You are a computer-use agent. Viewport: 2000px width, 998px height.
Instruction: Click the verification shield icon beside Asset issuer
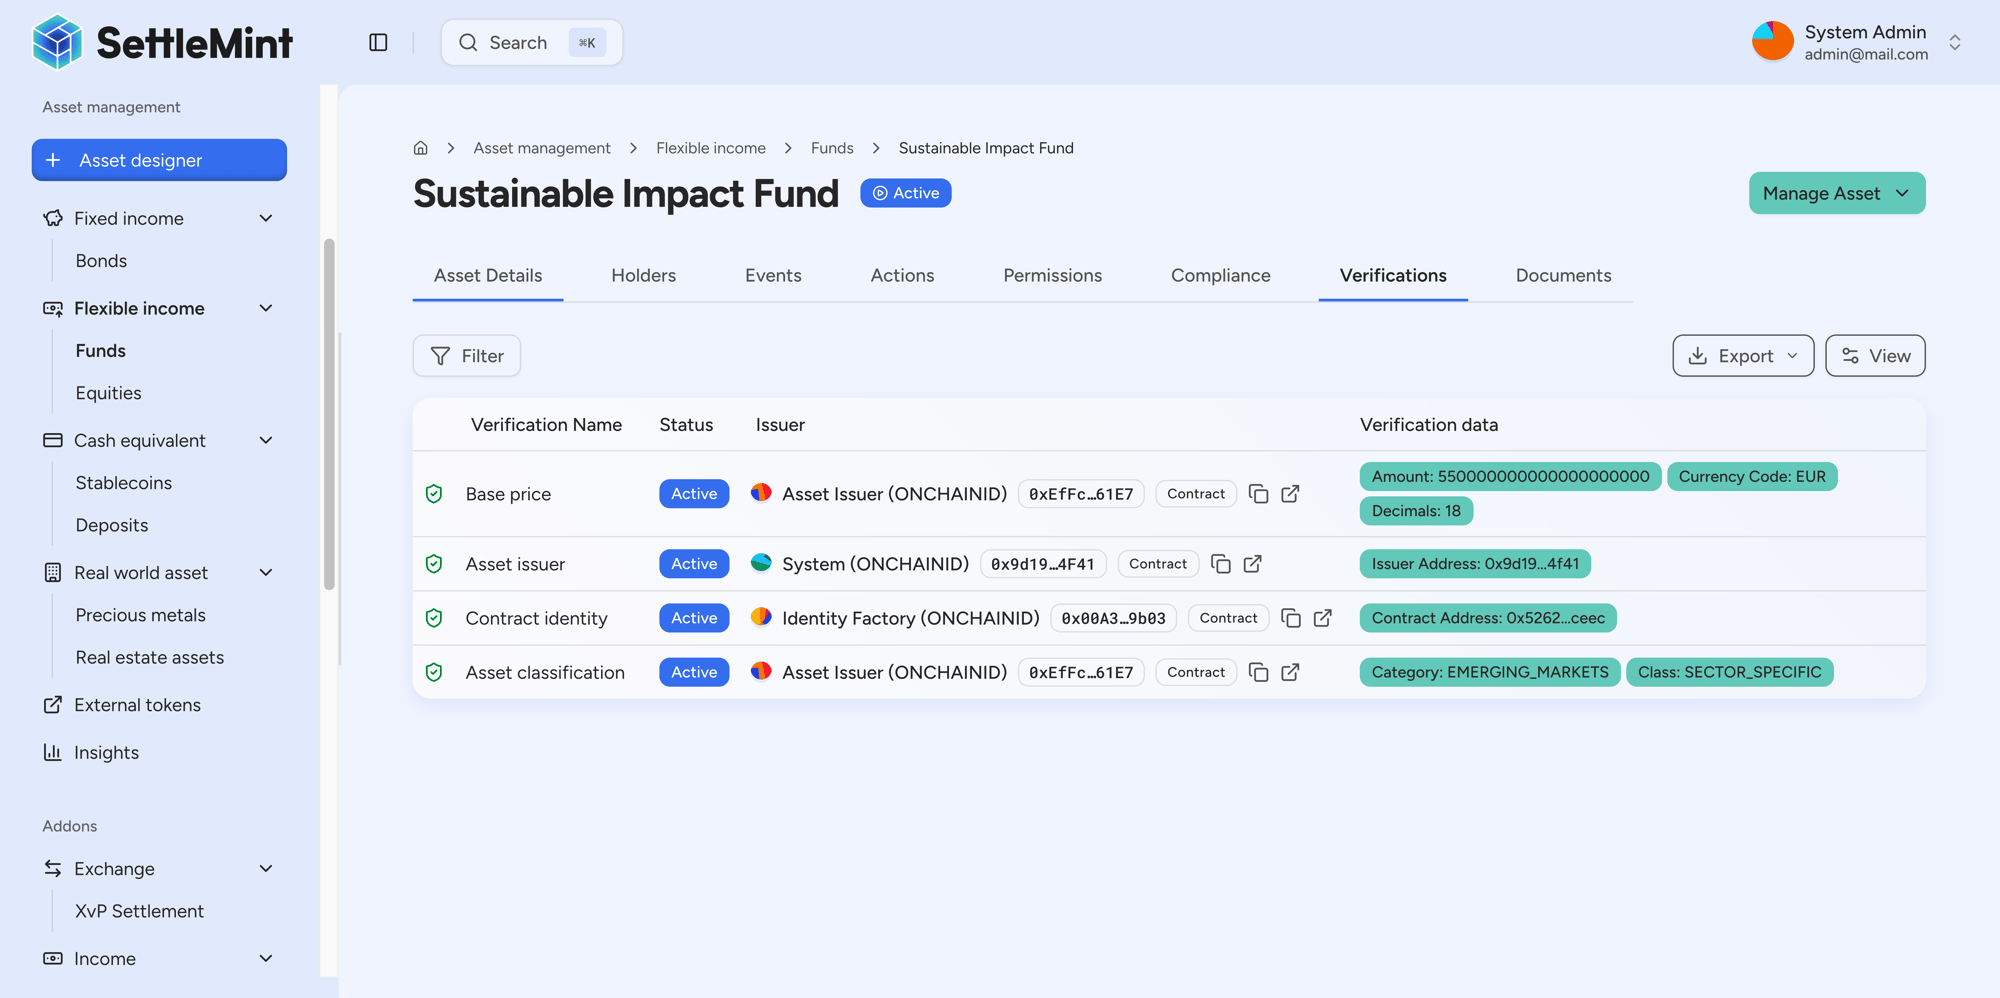tap(434, 563)
